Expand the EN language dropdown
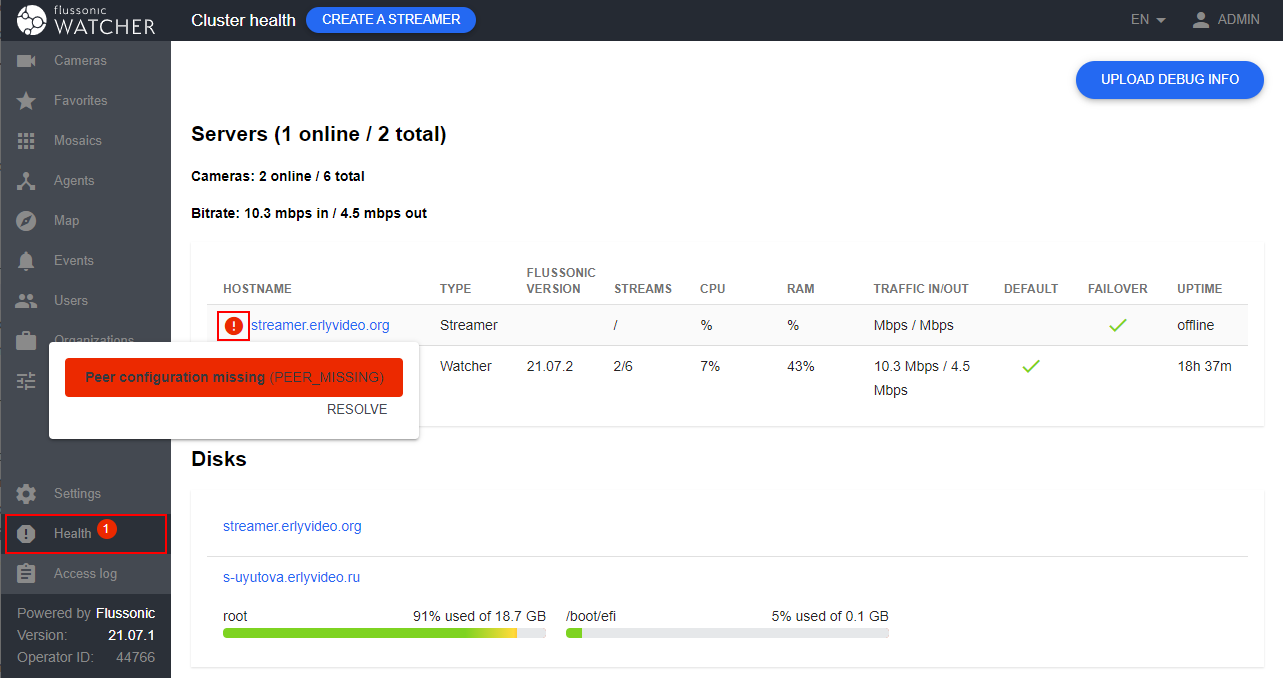 click(1147, 20)
